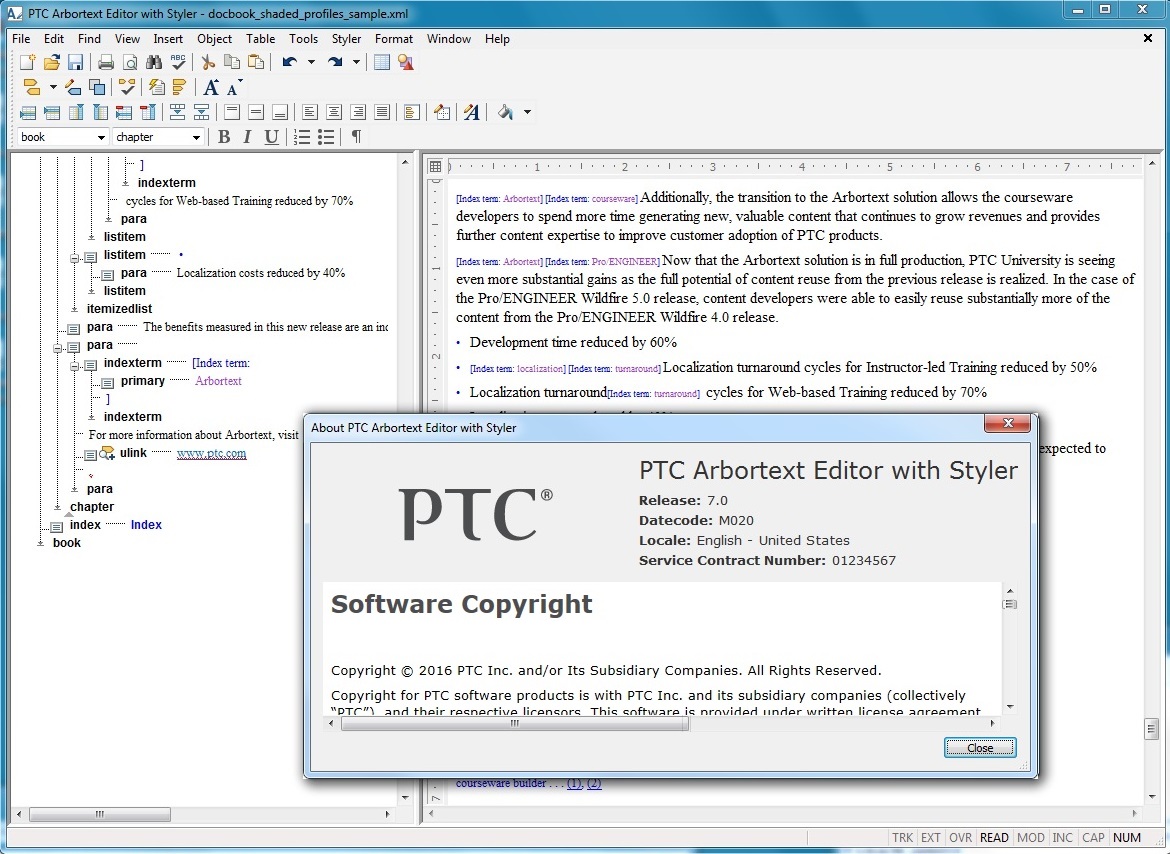Open the www.ptc.com ulink in tree
The image size is (1170, 854).
pos(211,453)
